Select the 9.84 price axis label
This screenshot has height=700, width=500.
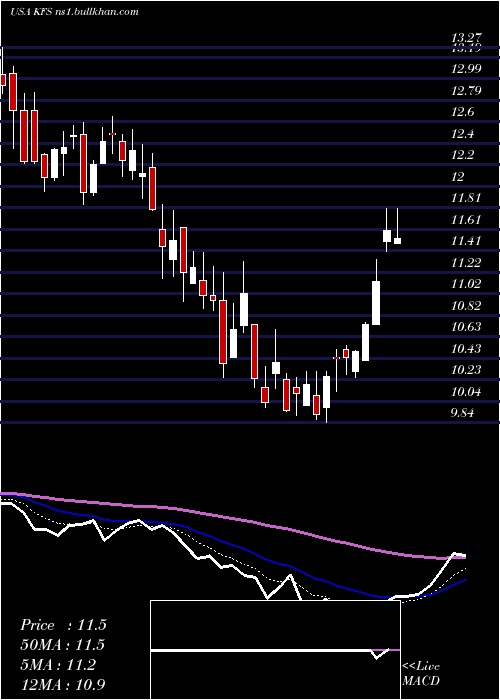(x=462, y=413)
